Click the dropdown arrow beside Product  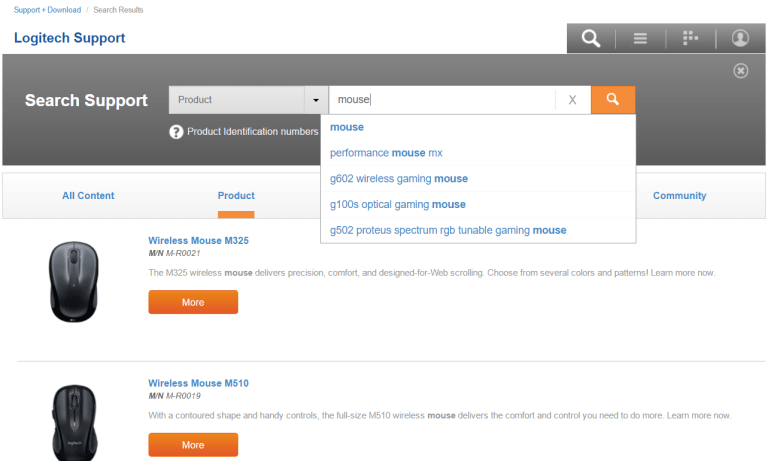point(316,100)
